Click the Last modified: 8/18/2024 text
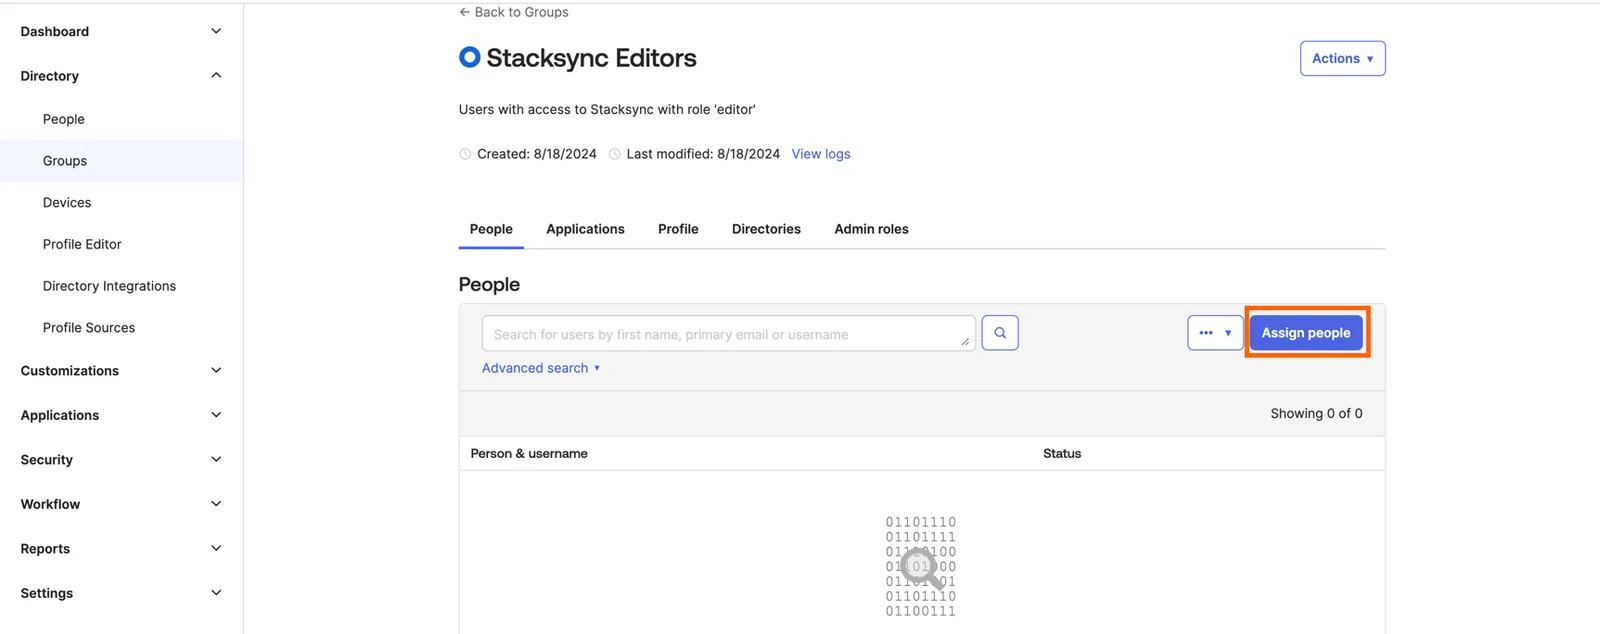Viewport: 1600px width, 634px height. click(703, 154)
